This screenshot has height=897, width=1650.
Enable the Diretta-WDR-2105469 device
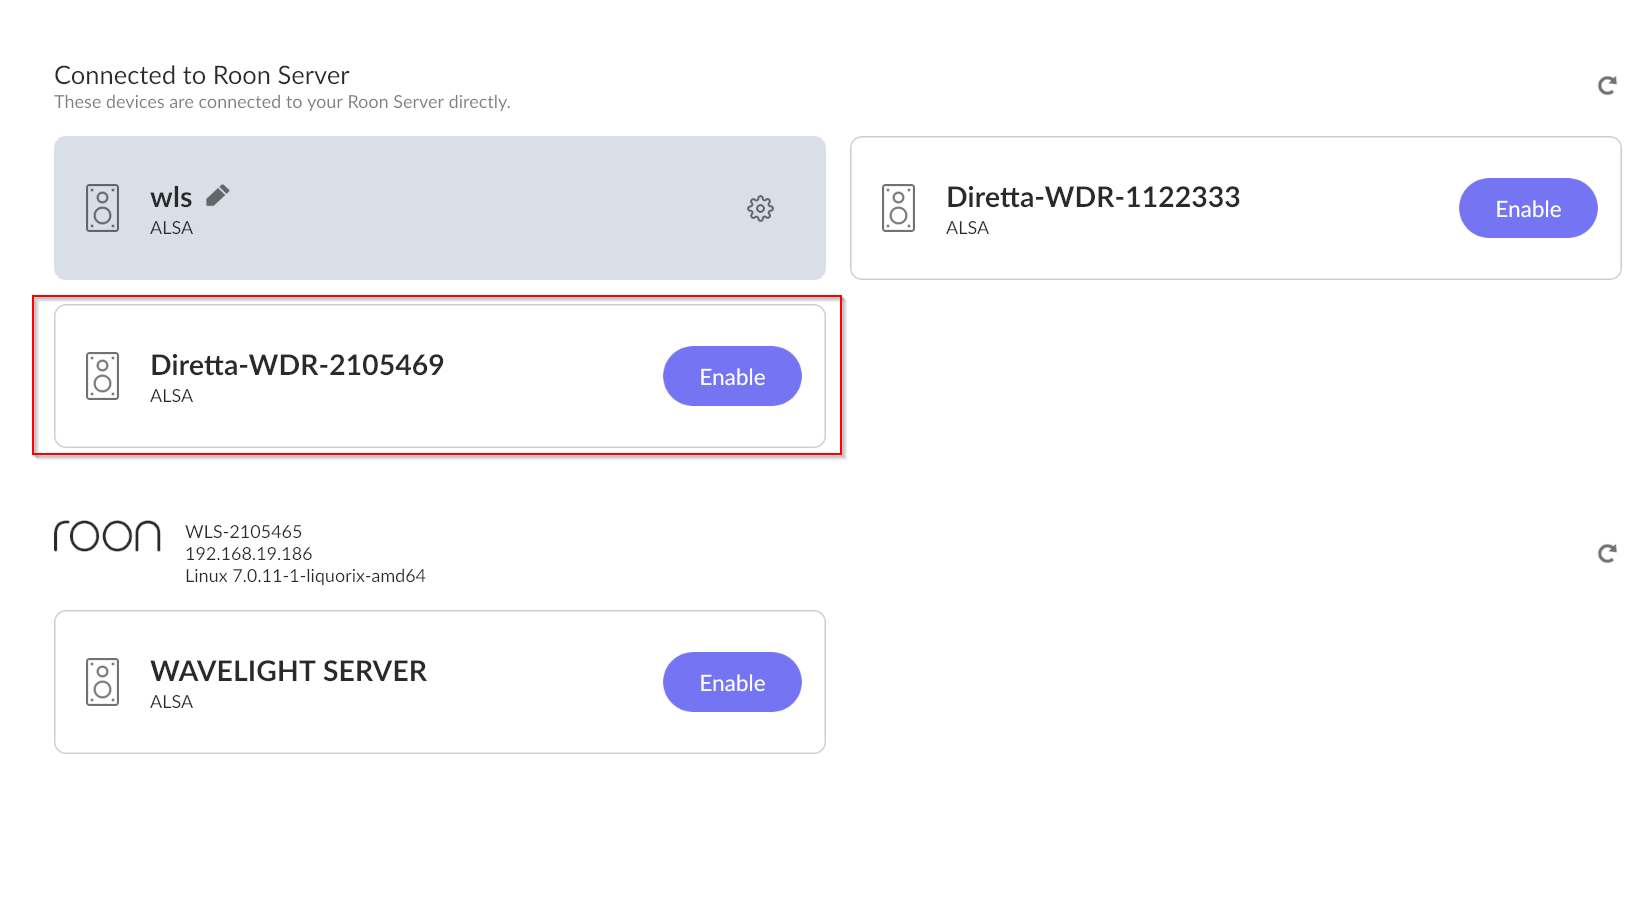732,376
